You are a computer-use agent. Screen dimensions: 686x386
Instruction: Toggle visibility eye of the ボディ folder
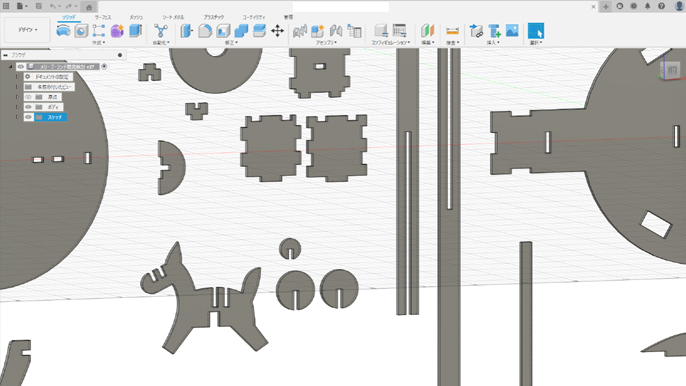pyautogui.click(x=28, y=107)
